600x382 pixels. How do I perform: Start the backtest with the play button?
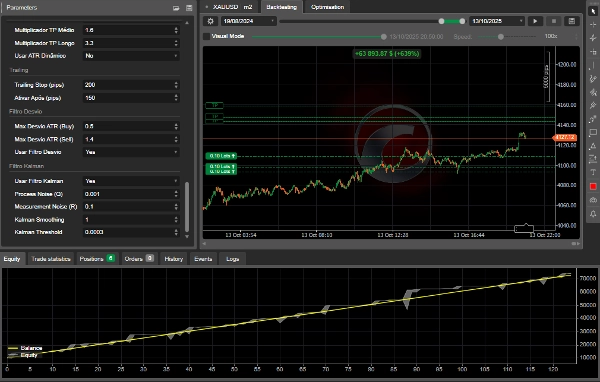[x=535, y=21]
